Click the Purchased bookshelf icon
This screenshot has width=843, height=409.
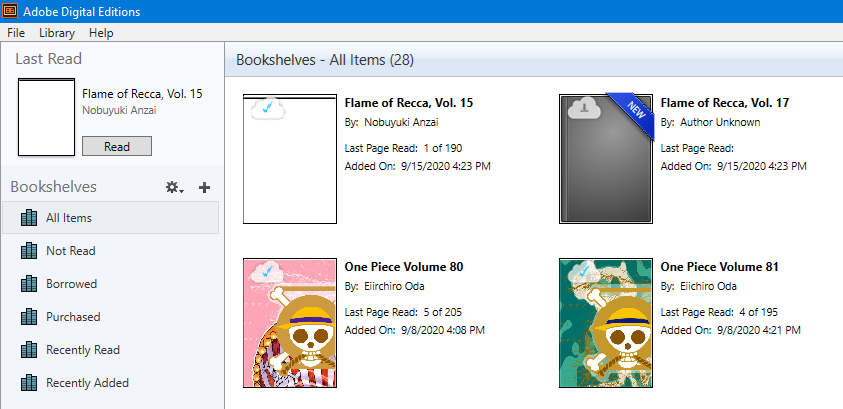tap(28, 317)
